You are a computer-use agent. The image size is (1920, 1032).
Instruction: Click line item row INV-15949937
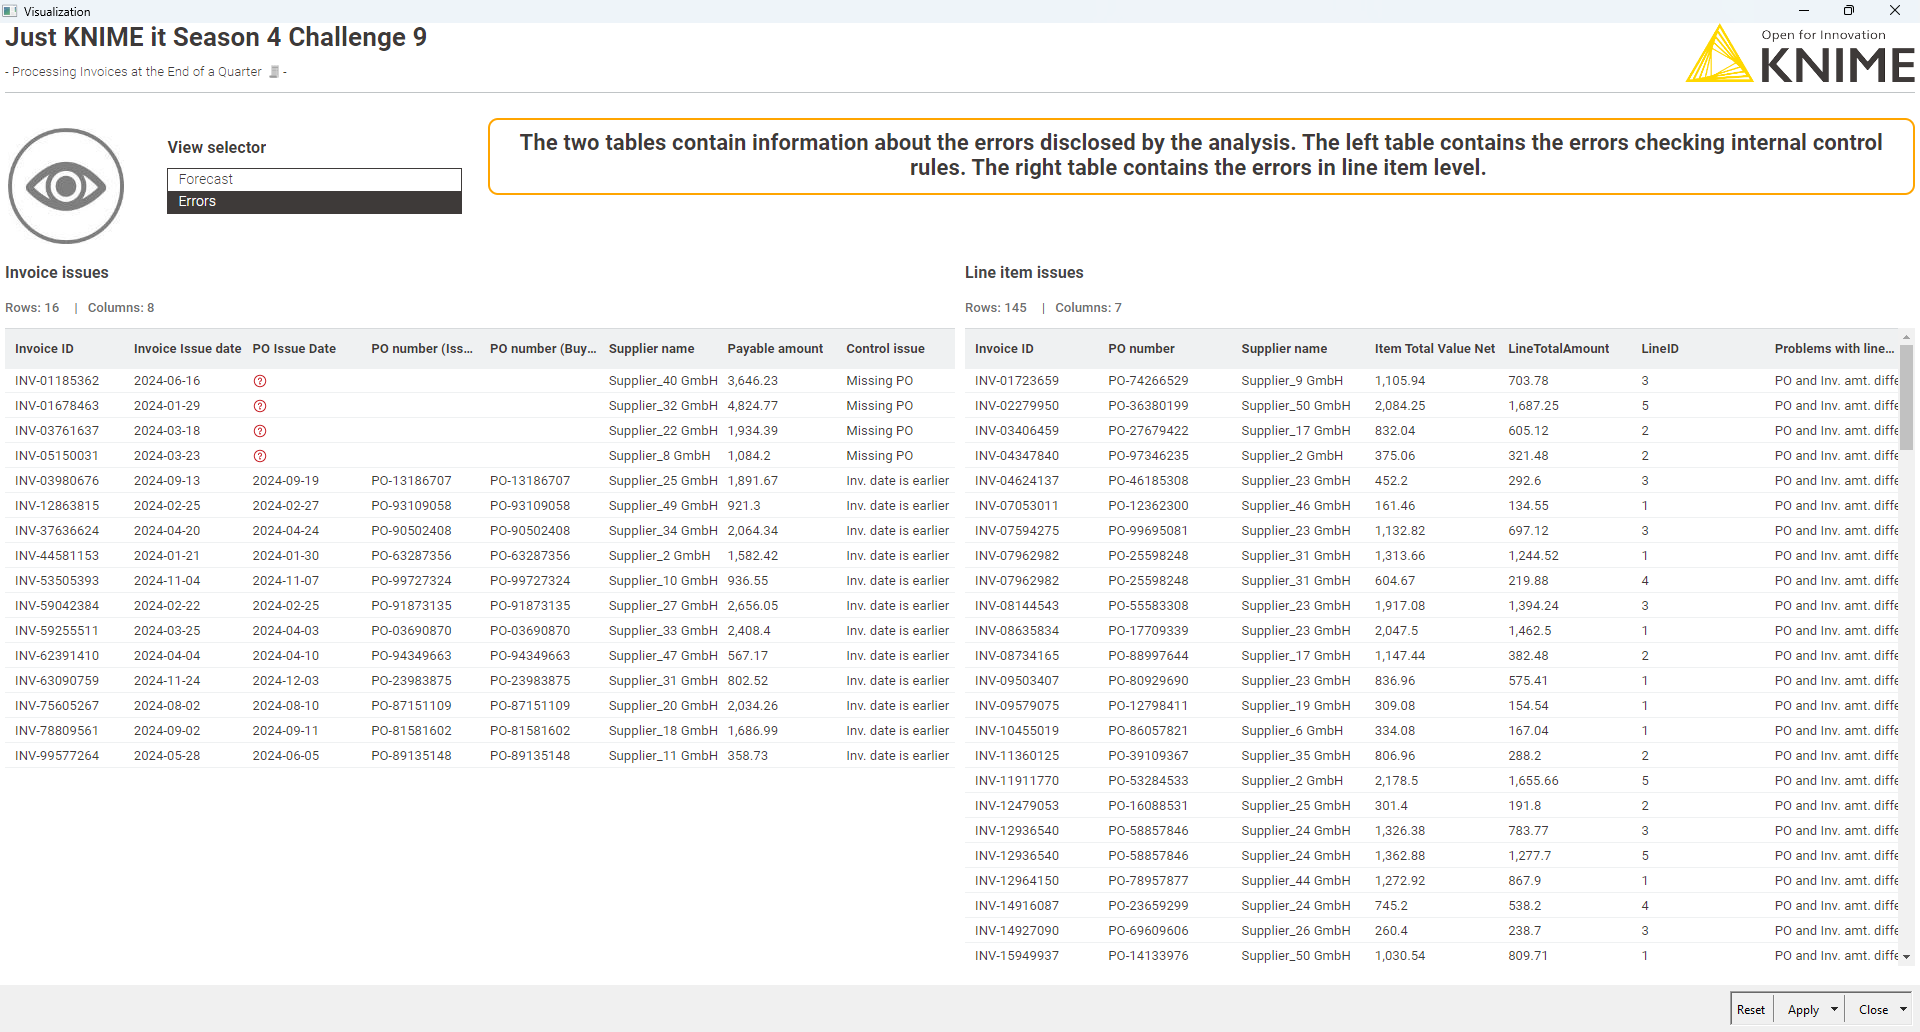tap(1432, 956)
